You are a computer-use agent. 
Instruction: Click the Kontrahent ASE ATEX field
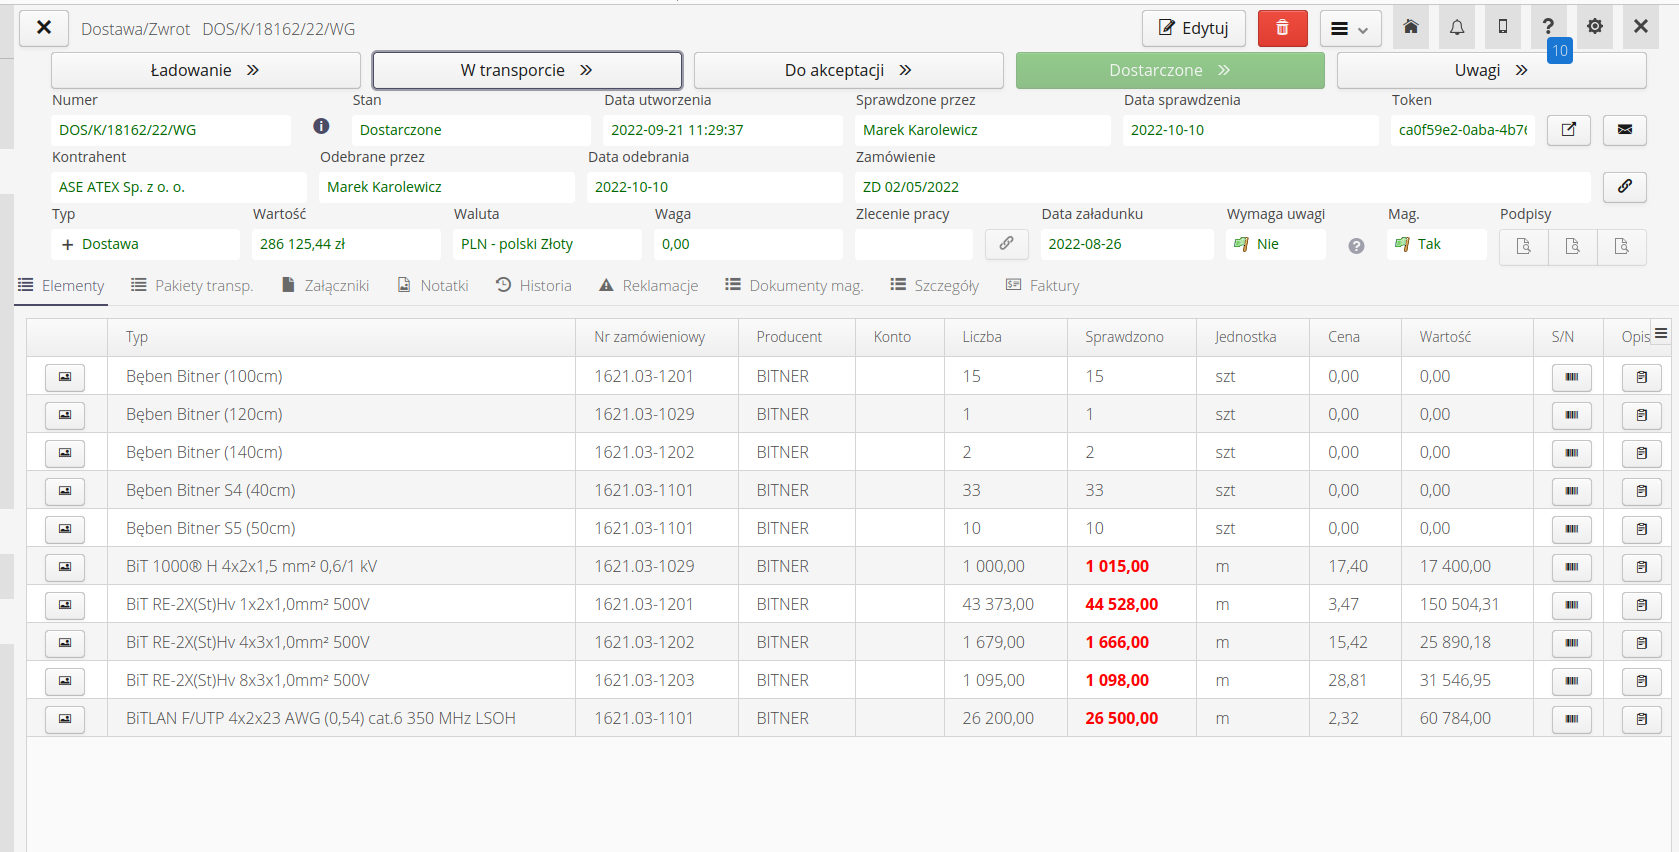[178, 187]
